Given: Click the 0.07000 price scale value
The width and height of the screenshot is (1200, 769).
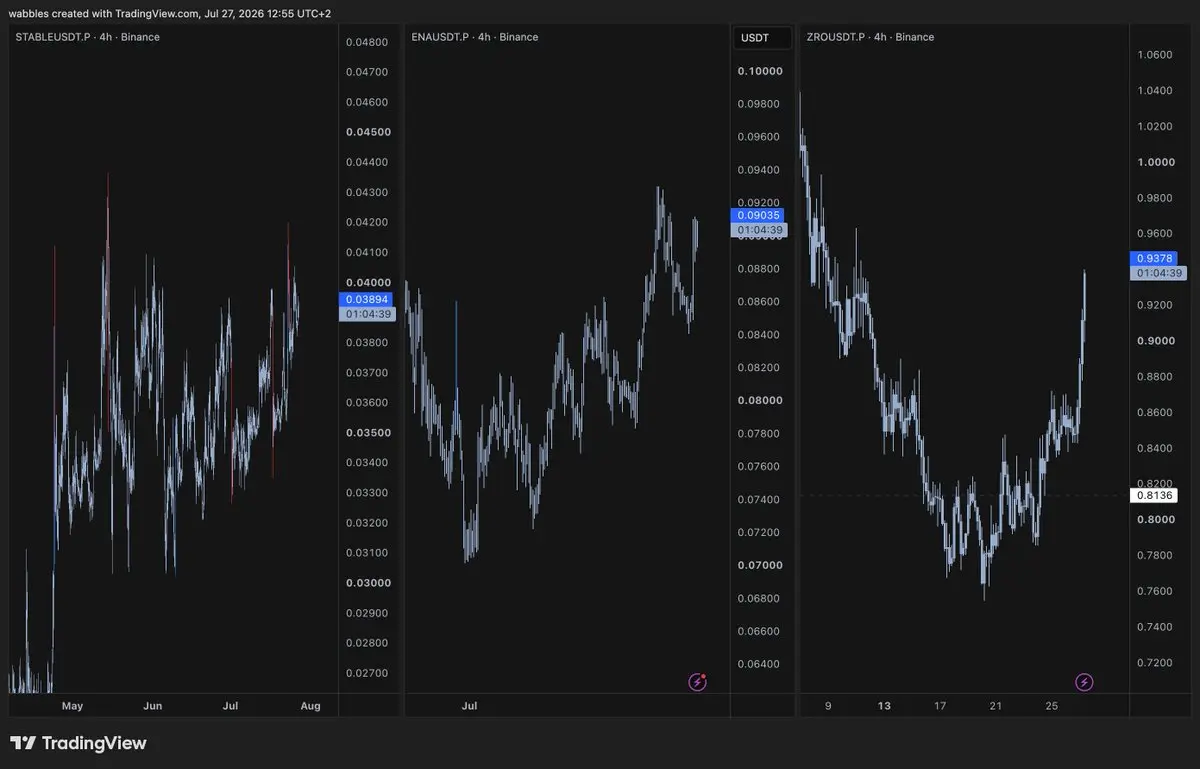Looking at the screenshot, I should coord(760,565).
